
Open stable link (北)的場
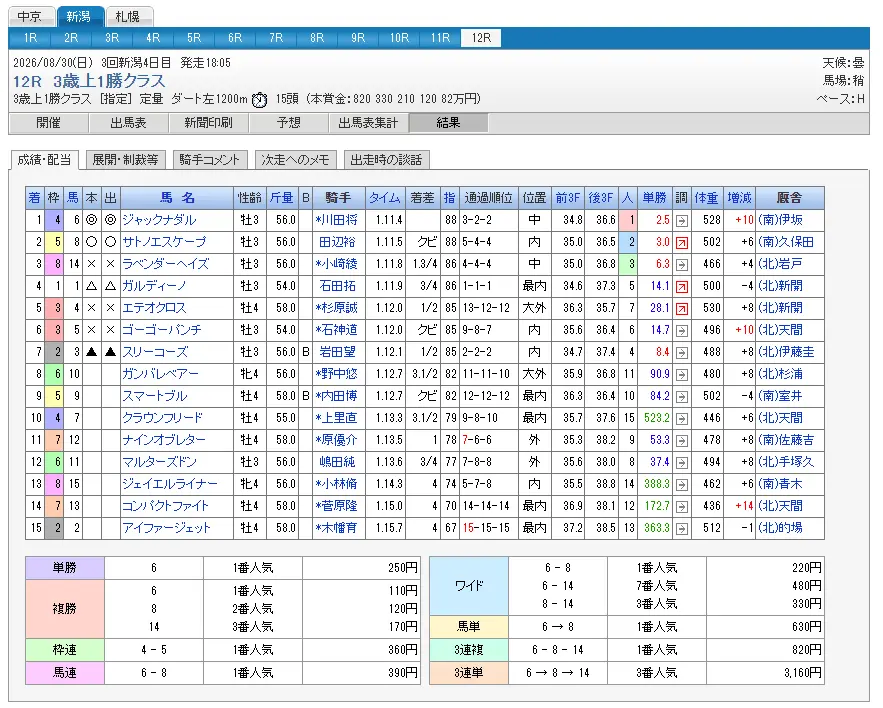point(781,528)
